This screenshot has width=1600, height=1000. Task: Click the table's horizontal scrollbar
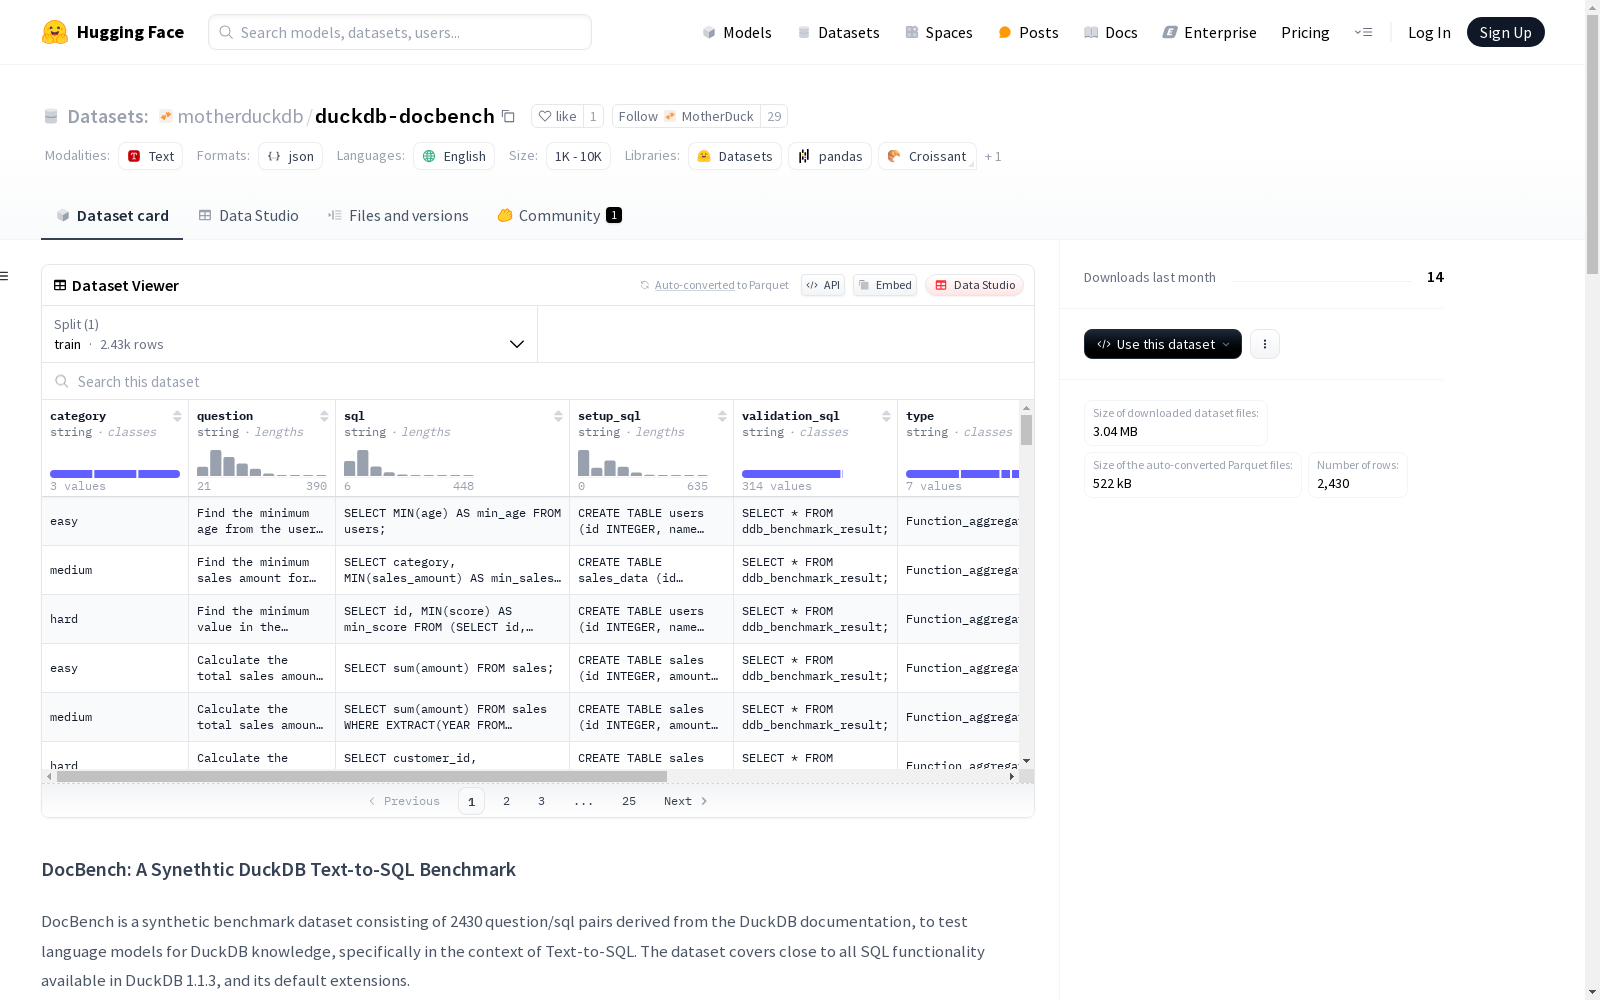pos(361,776)
